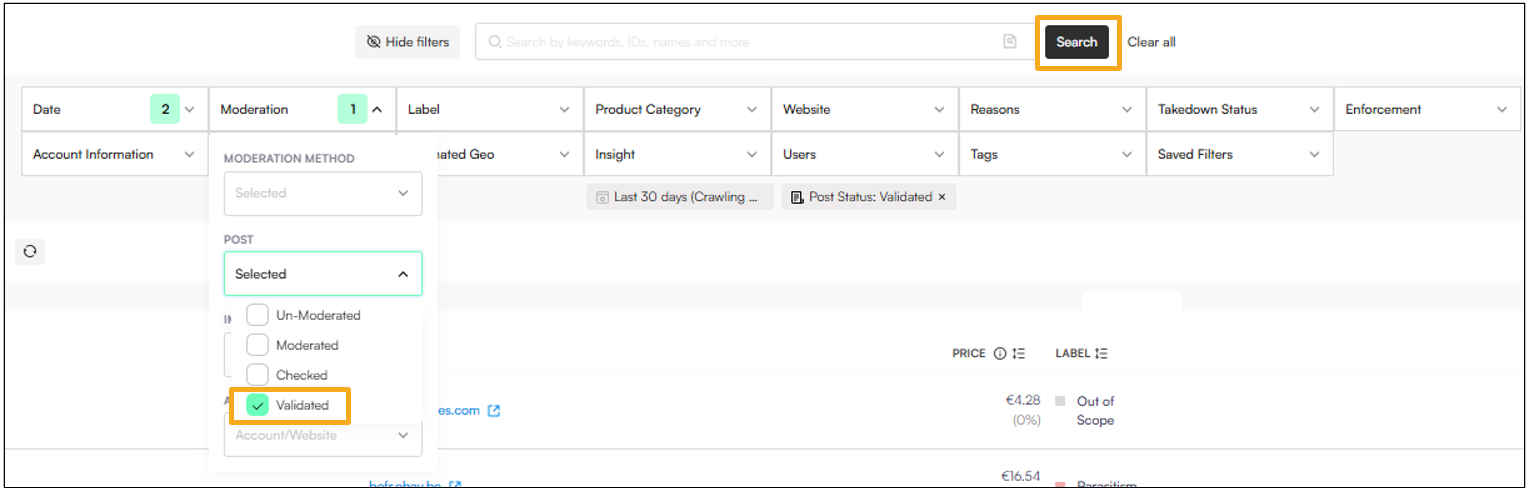Open the Takedown Status filter

pos(1239,110)
